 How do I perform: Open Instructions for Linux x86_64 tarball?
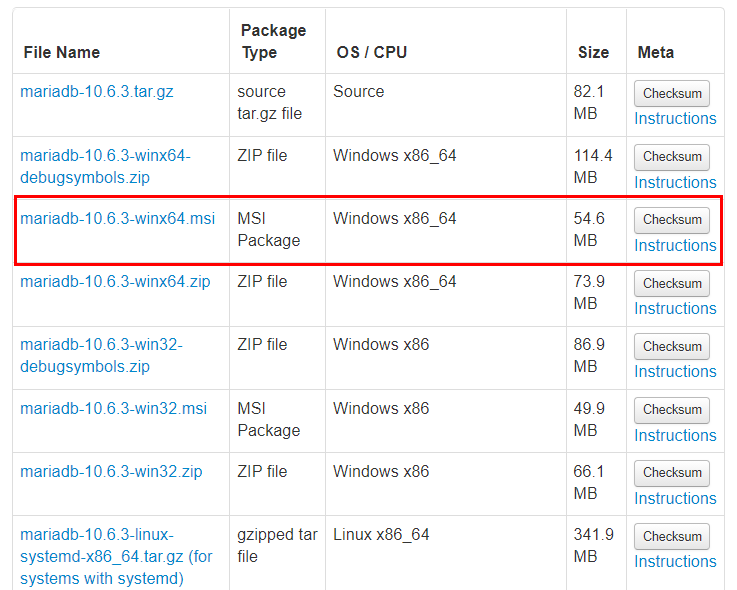click(x=675, y=561)
